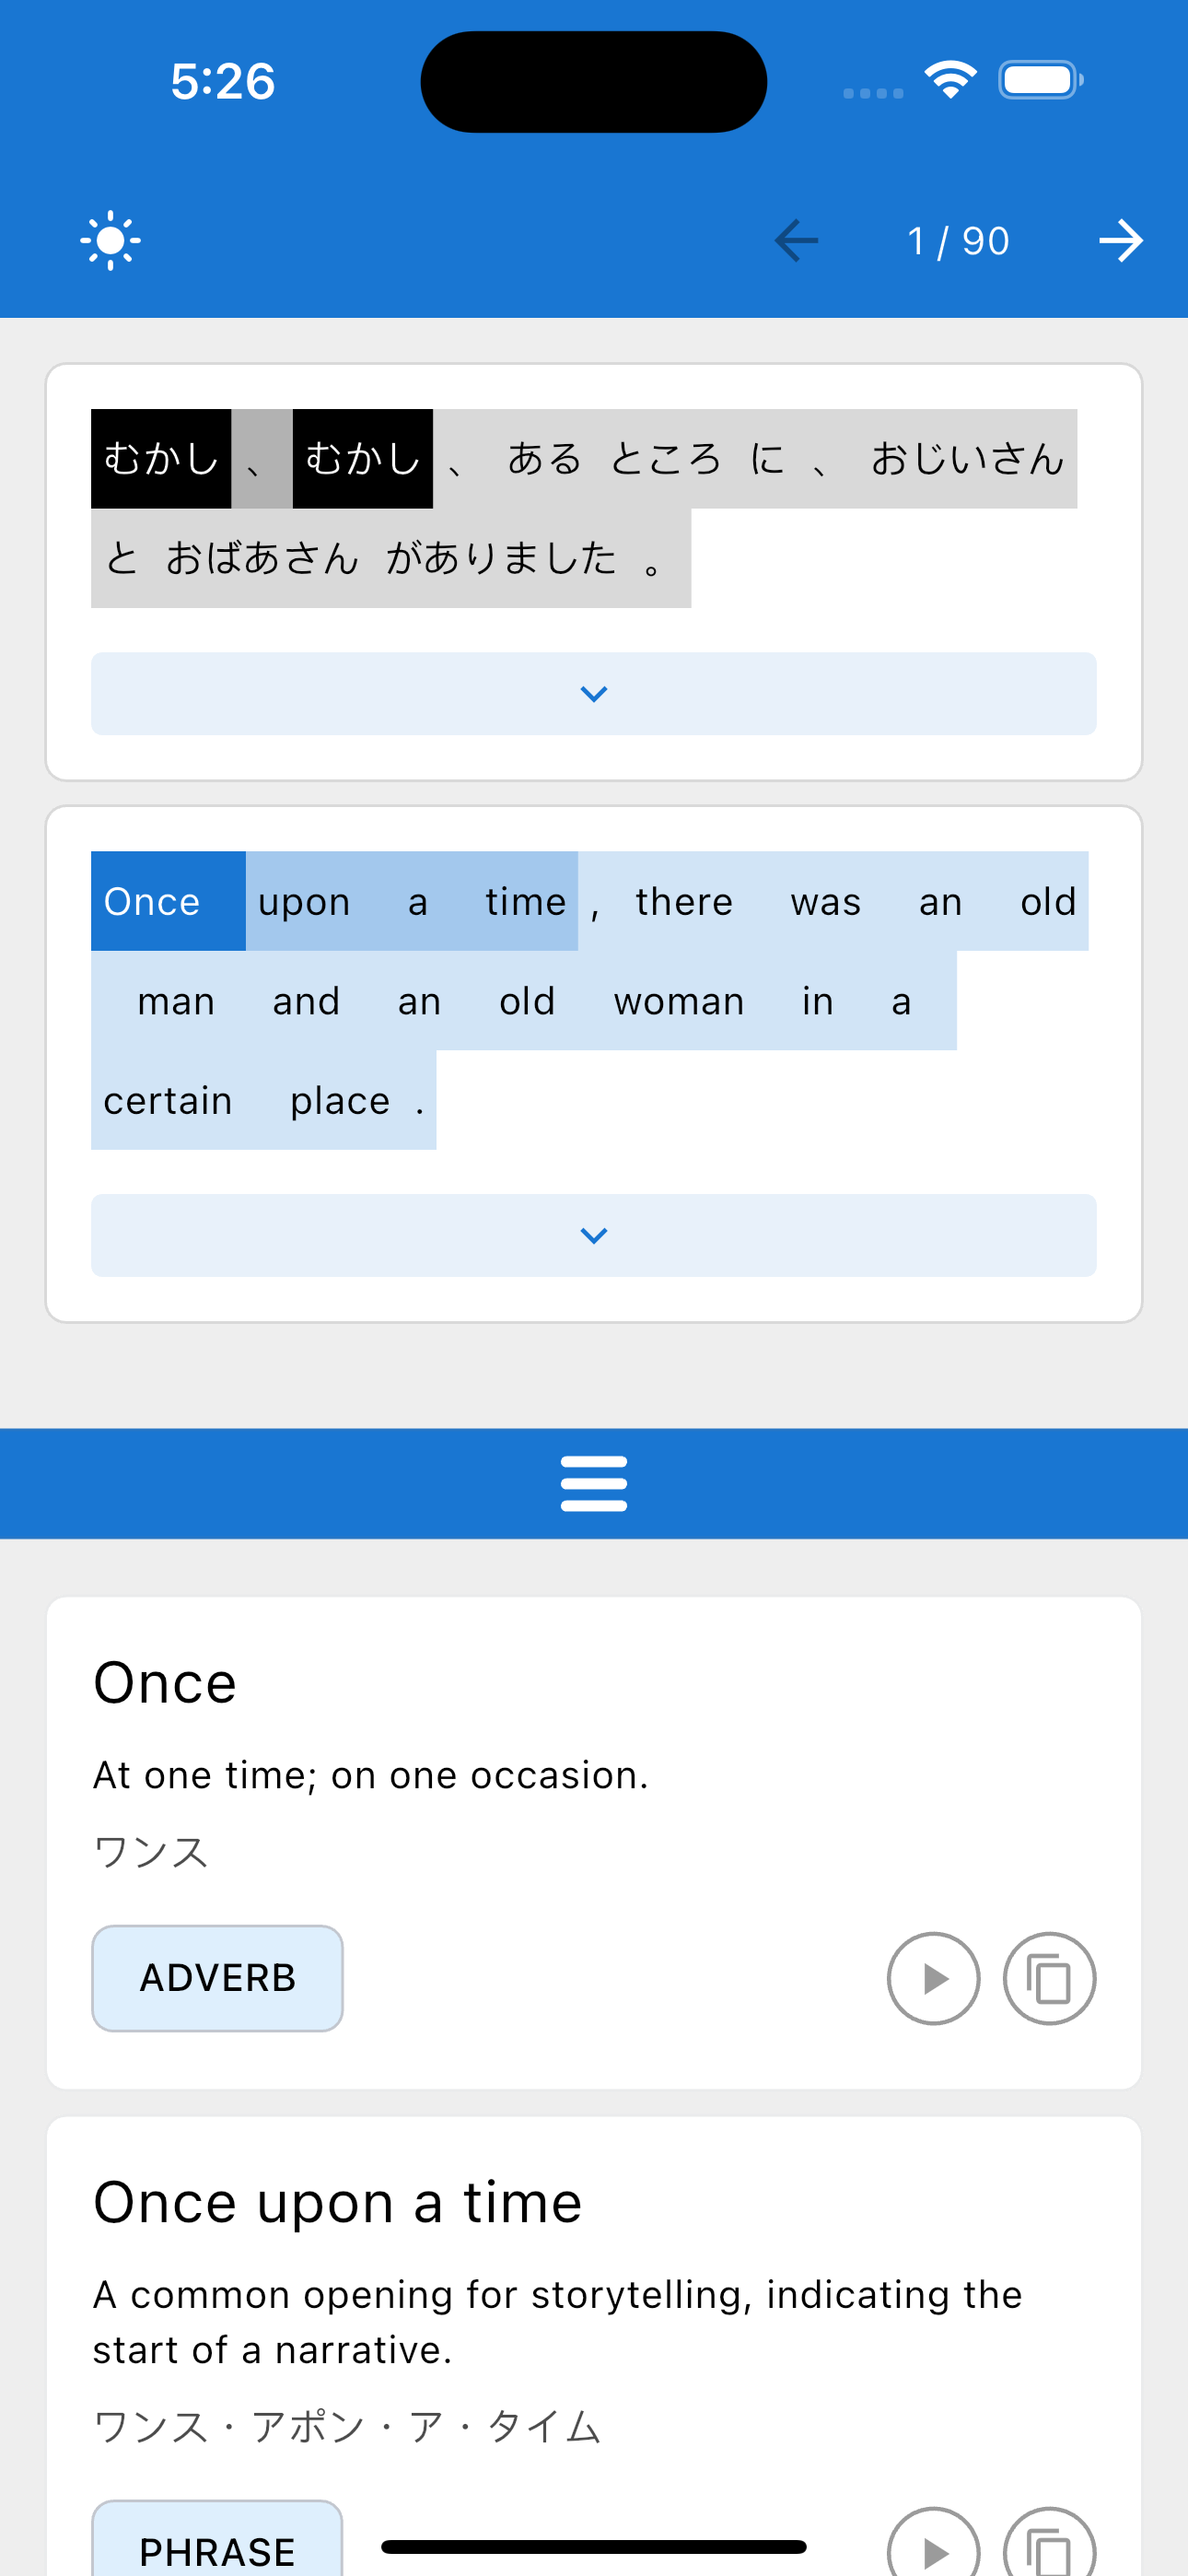Tap the first むかし word
Image resolution: width=1188 pixels, height=2576 pixels.
pos(161,458)
